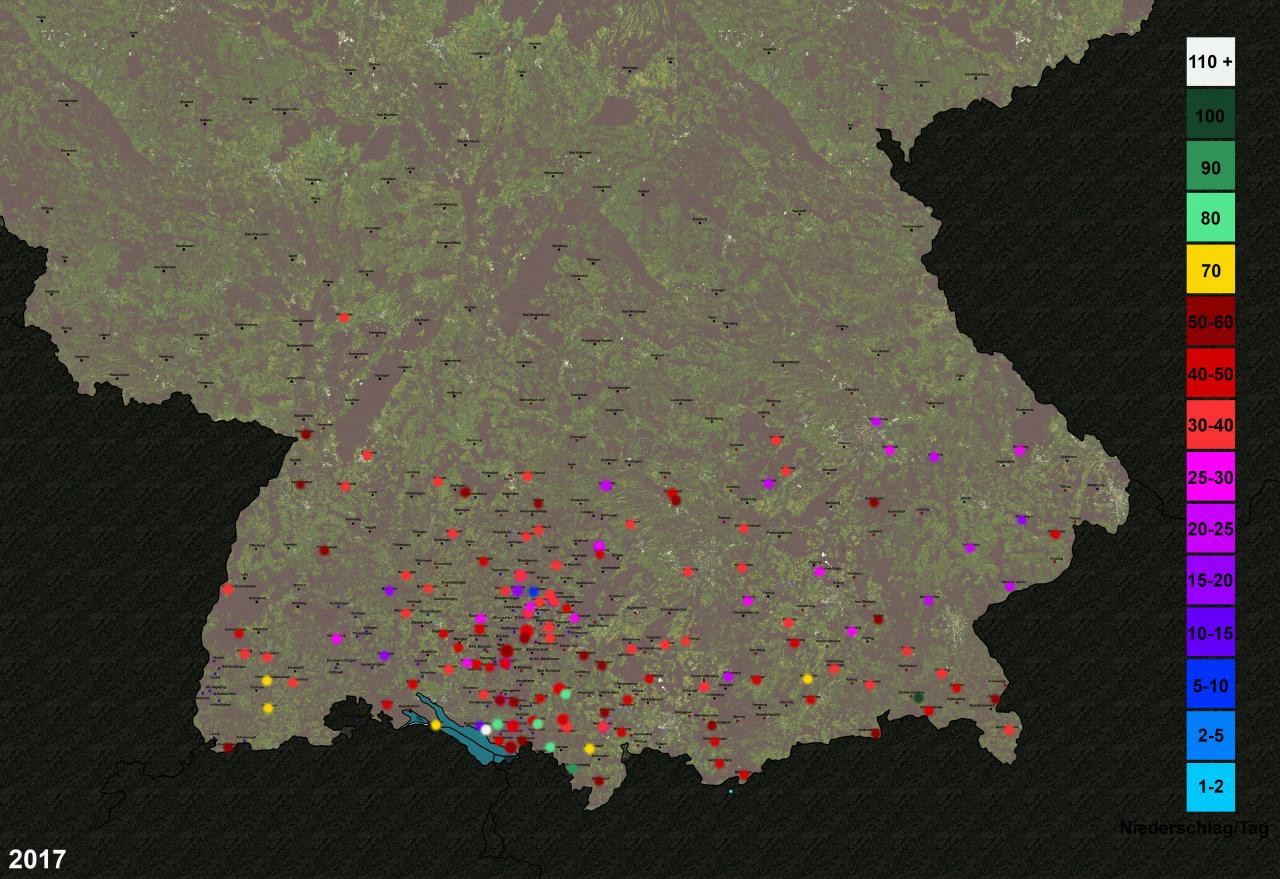This screenshot has height=879, width=1280.
Task: Select the dark red 50-60 legend swatch
Action: point(1210,321)
